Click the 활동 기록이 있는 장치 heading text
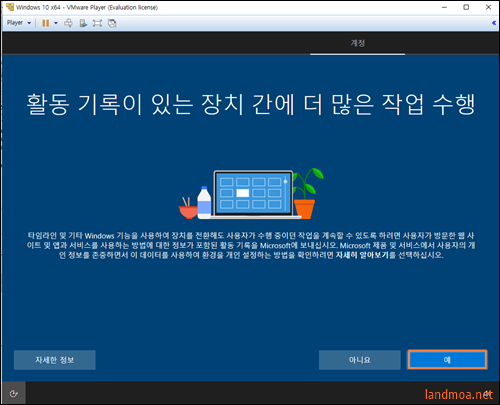 135,104
